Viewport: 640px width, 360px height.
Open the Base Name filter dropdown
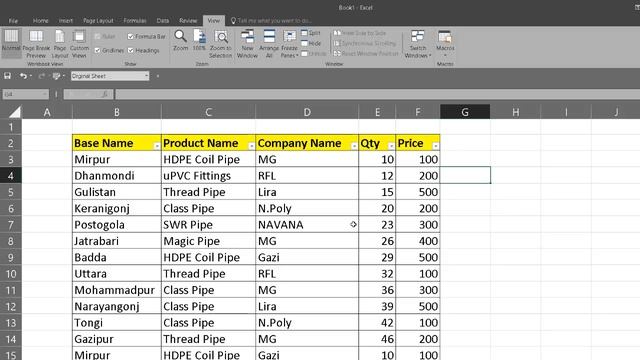(x=157, y=146)
